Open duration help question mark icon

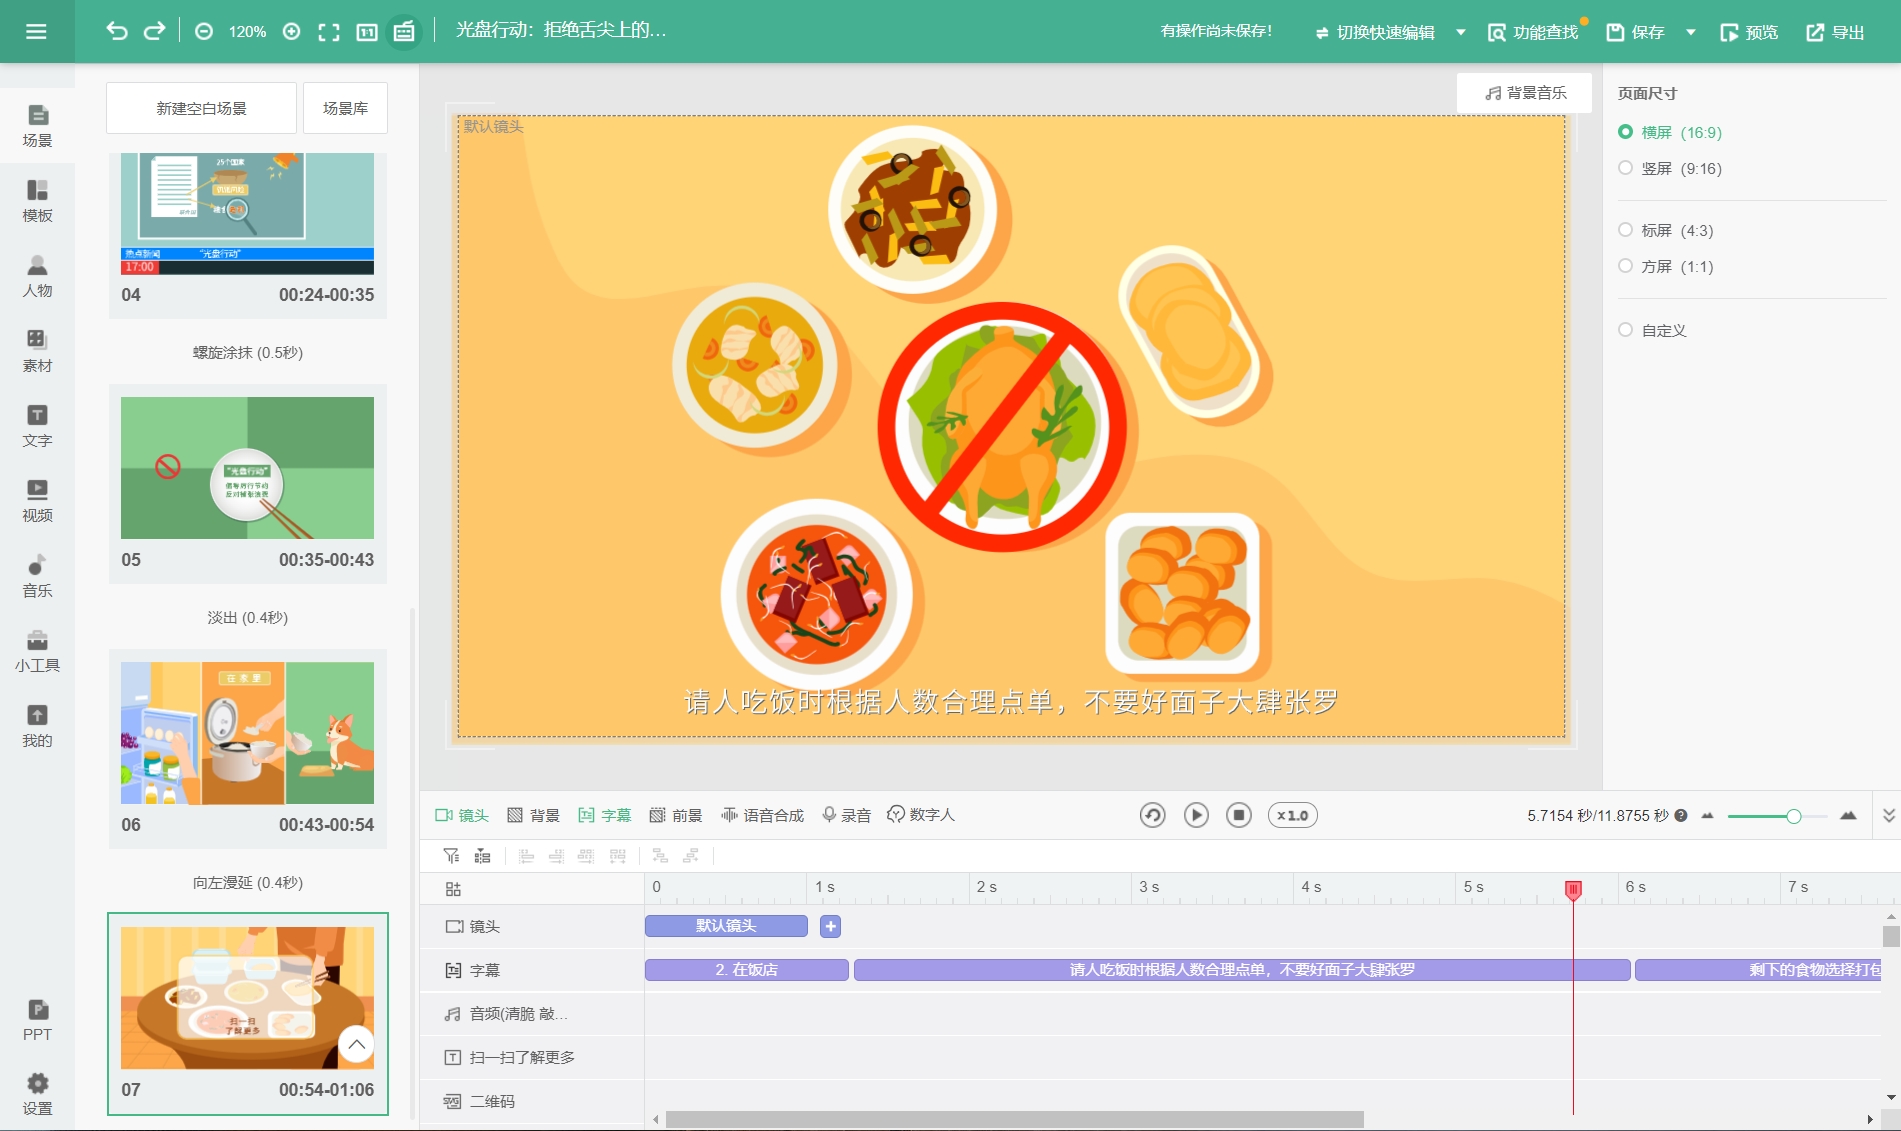point(1681,816)
